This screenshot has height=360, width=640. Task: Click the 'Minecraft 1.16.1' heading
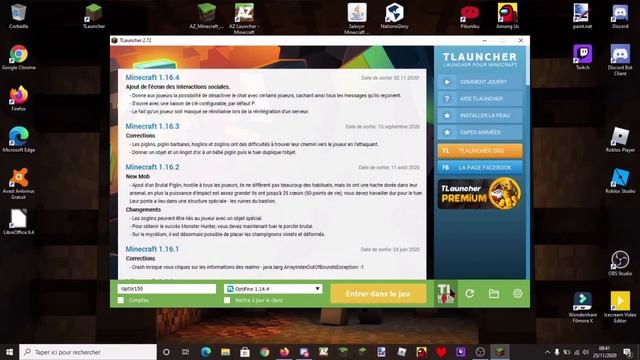[152, 249]
